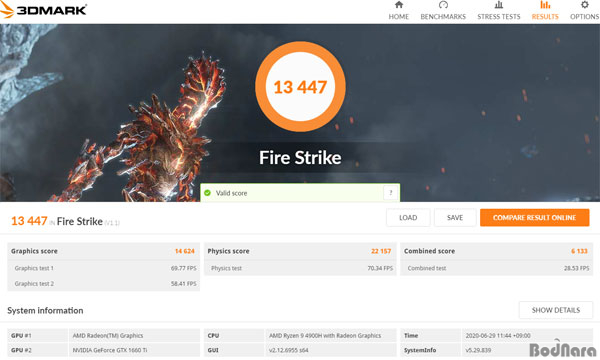Click the Save button
600x360 pixels.
point(455,218)
